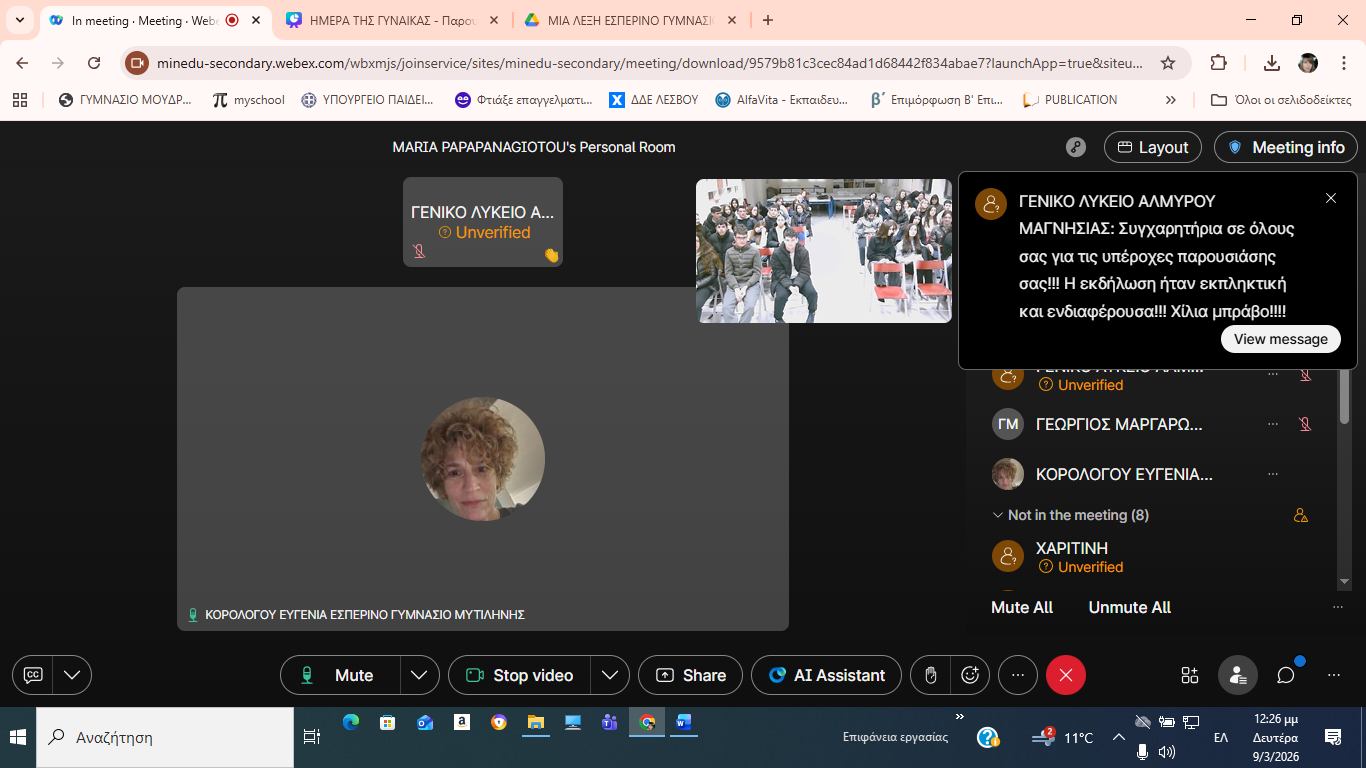This screenshot has width=1366, height=768.
Task: Open more options ellipsis in meeting toolbar
Action: click(x=1018, y=675)
